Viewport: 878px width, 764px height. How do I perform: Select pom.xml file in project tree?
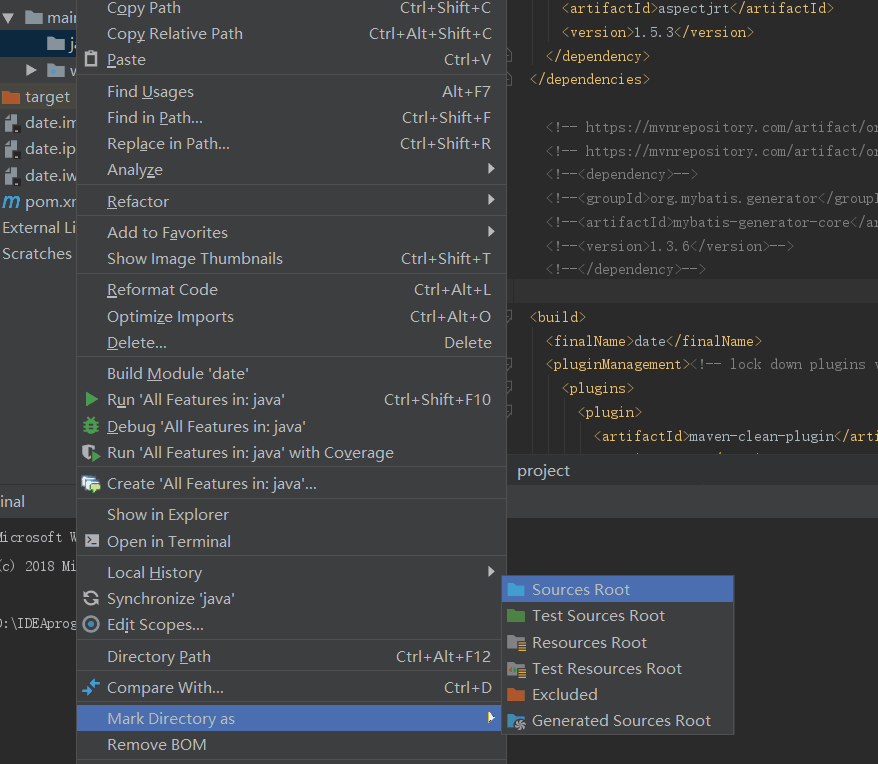[x=38, y=202]
